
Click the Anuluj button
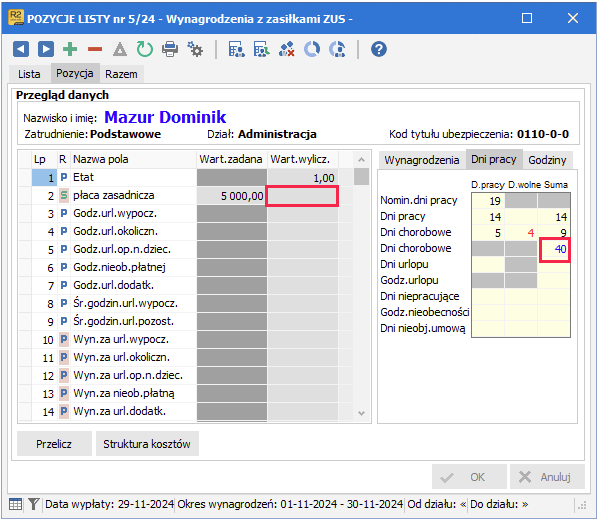pyautogui.click(x=547, y=477)
